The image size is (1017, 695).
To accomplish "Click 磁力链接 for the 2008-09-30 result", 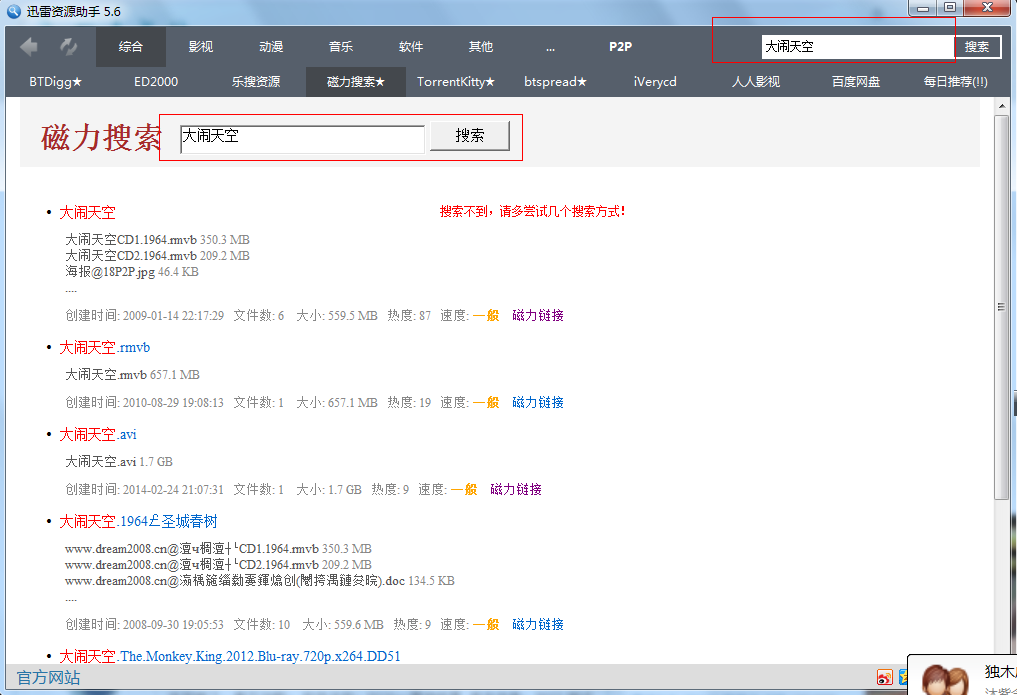I will [x=538, y=624].
